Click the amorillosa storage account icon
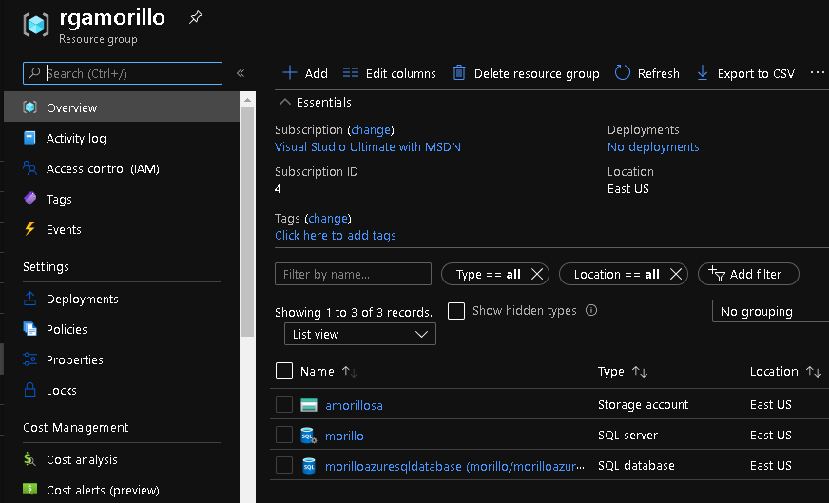Viewport: 829px width, 503px height. 309,405
